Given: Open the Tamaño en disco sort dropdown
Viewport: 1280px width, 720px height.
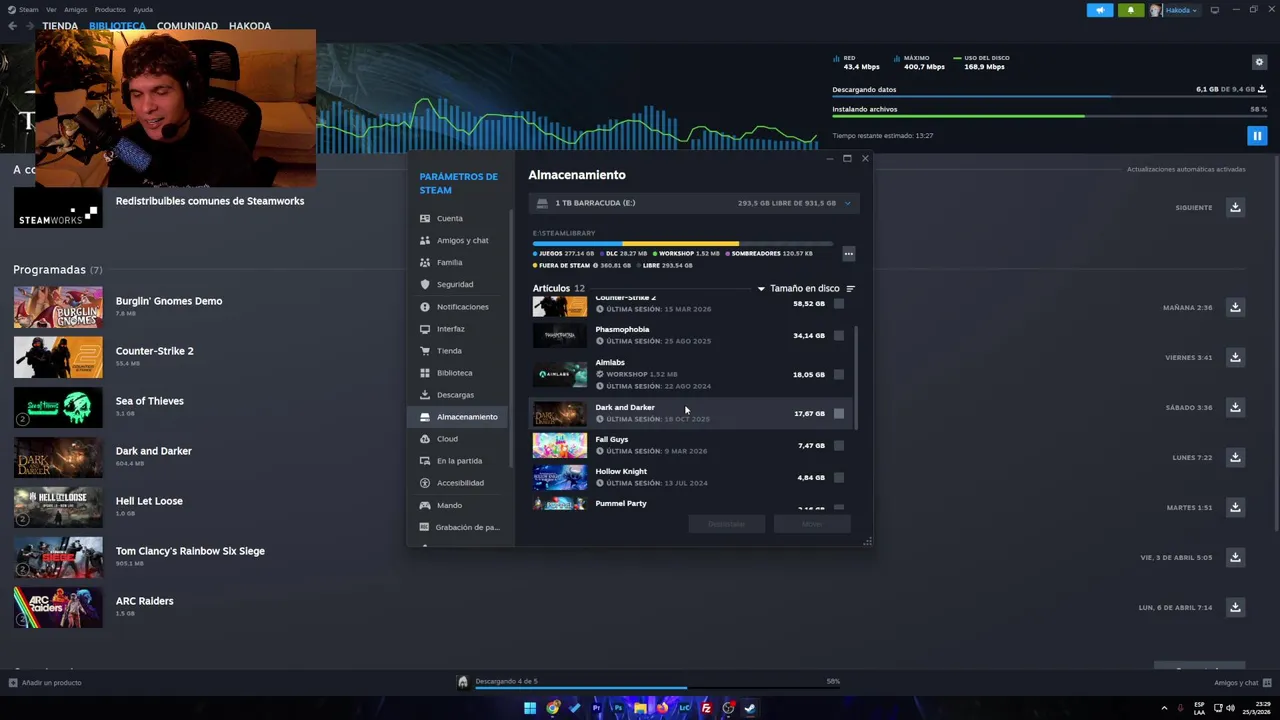Looking at the screenshot, I should [798, 289].
